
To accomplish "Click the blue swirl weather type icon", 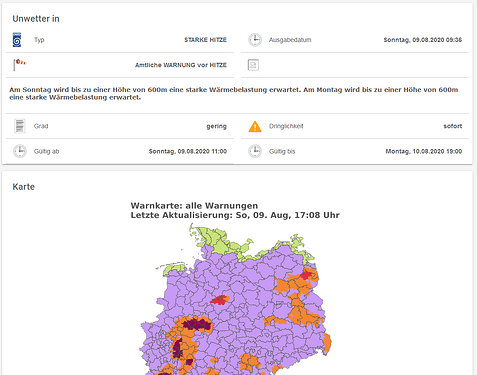I will tap(17, 40).
